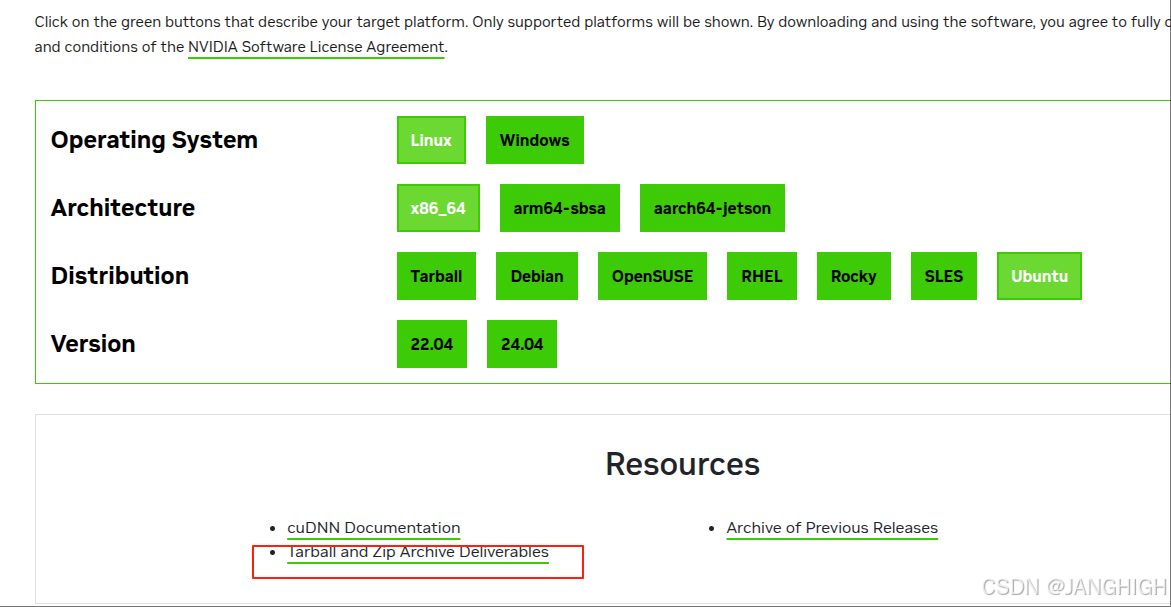Select version 24.04
The image size is (1171, 607).
(522, 344)
